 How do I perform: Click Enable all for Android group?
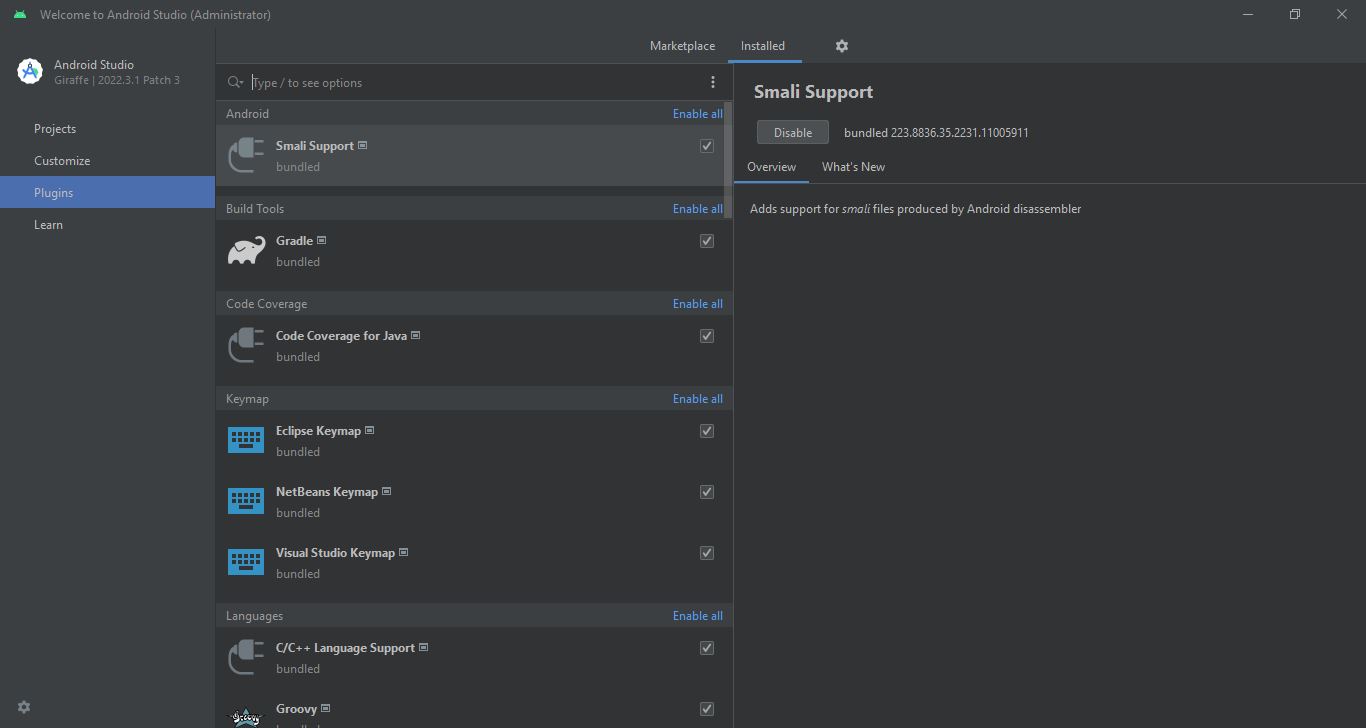point(697,113)
